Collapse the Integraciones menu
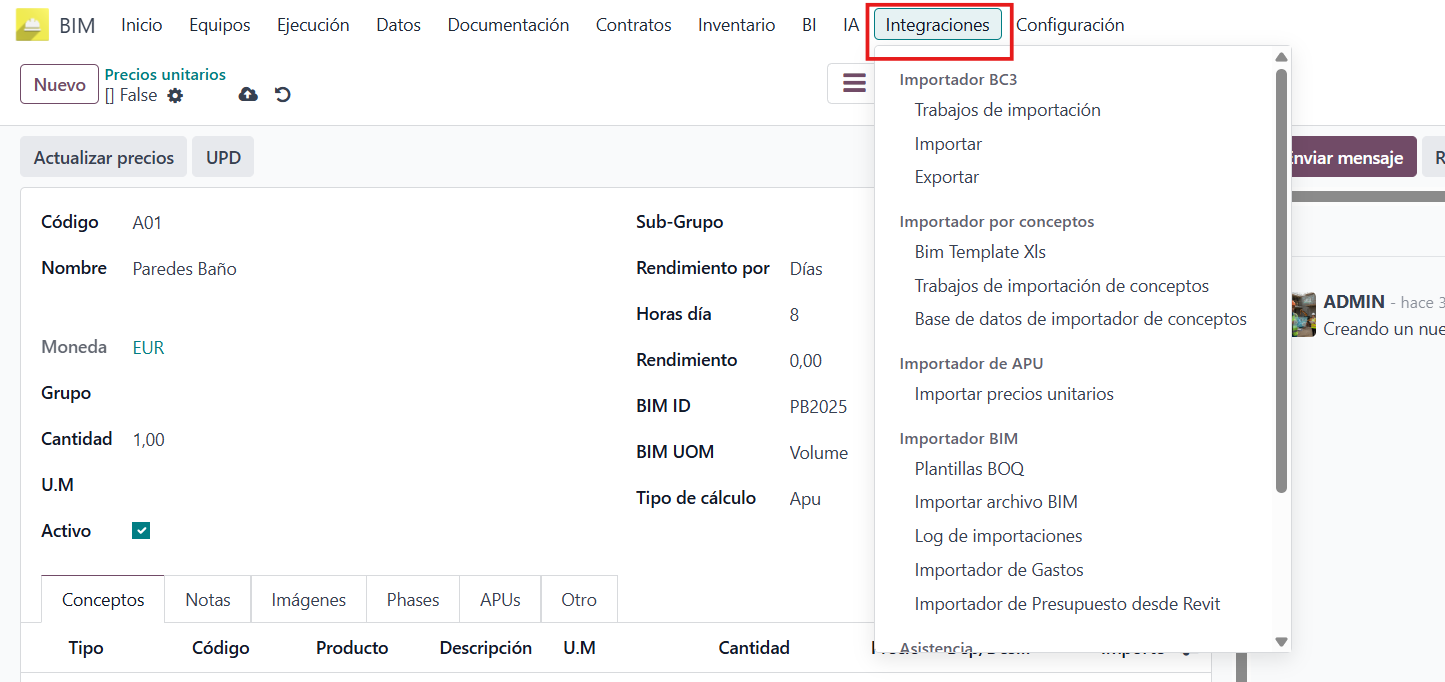 pos(937,25)
